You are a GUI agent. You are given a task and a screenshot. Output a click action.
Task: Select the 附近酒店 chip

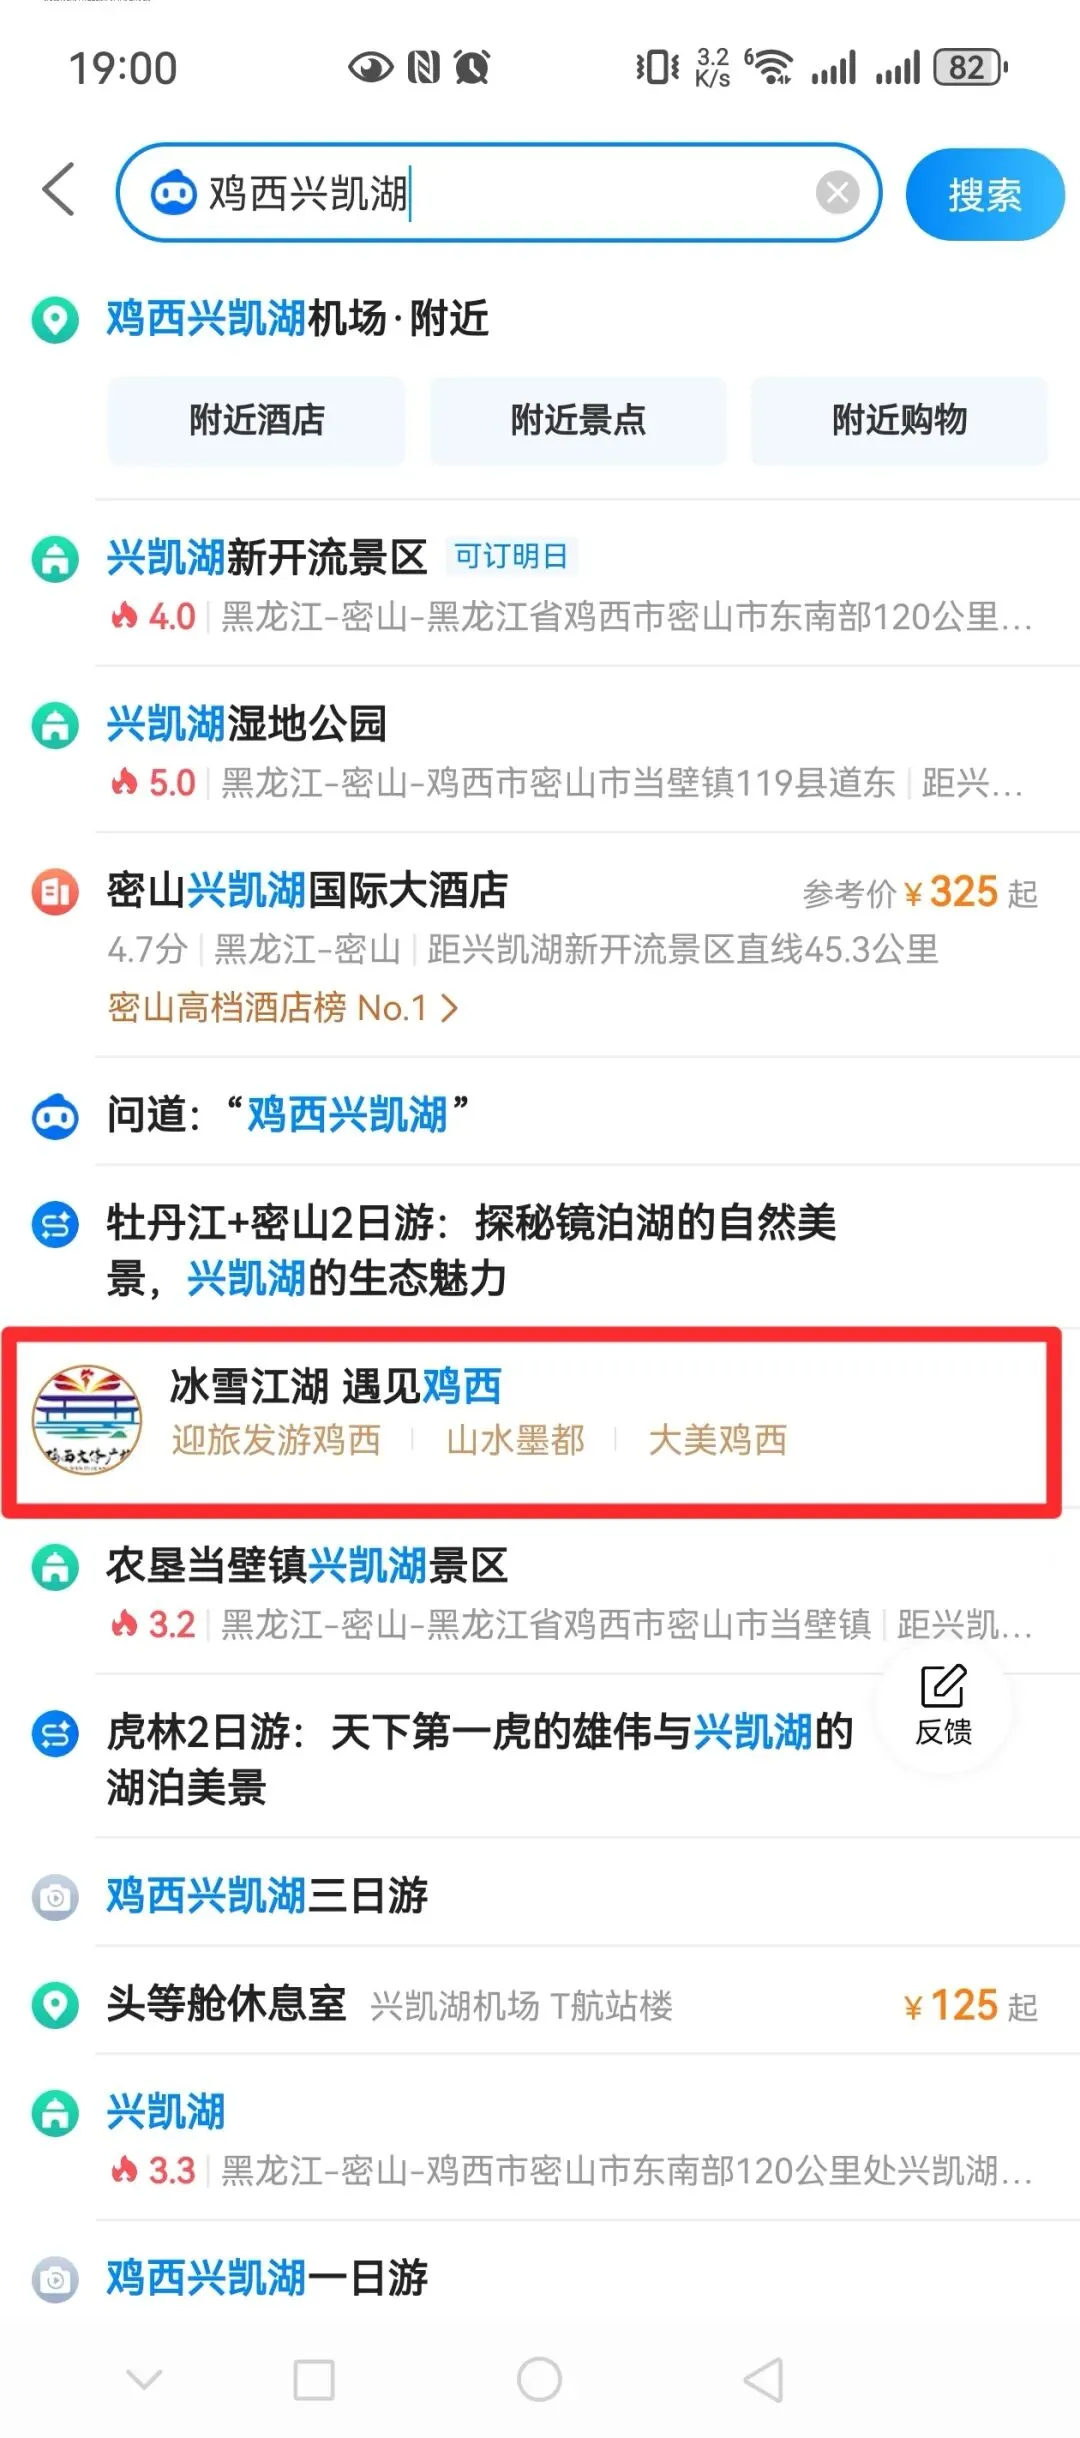[257, 420]
